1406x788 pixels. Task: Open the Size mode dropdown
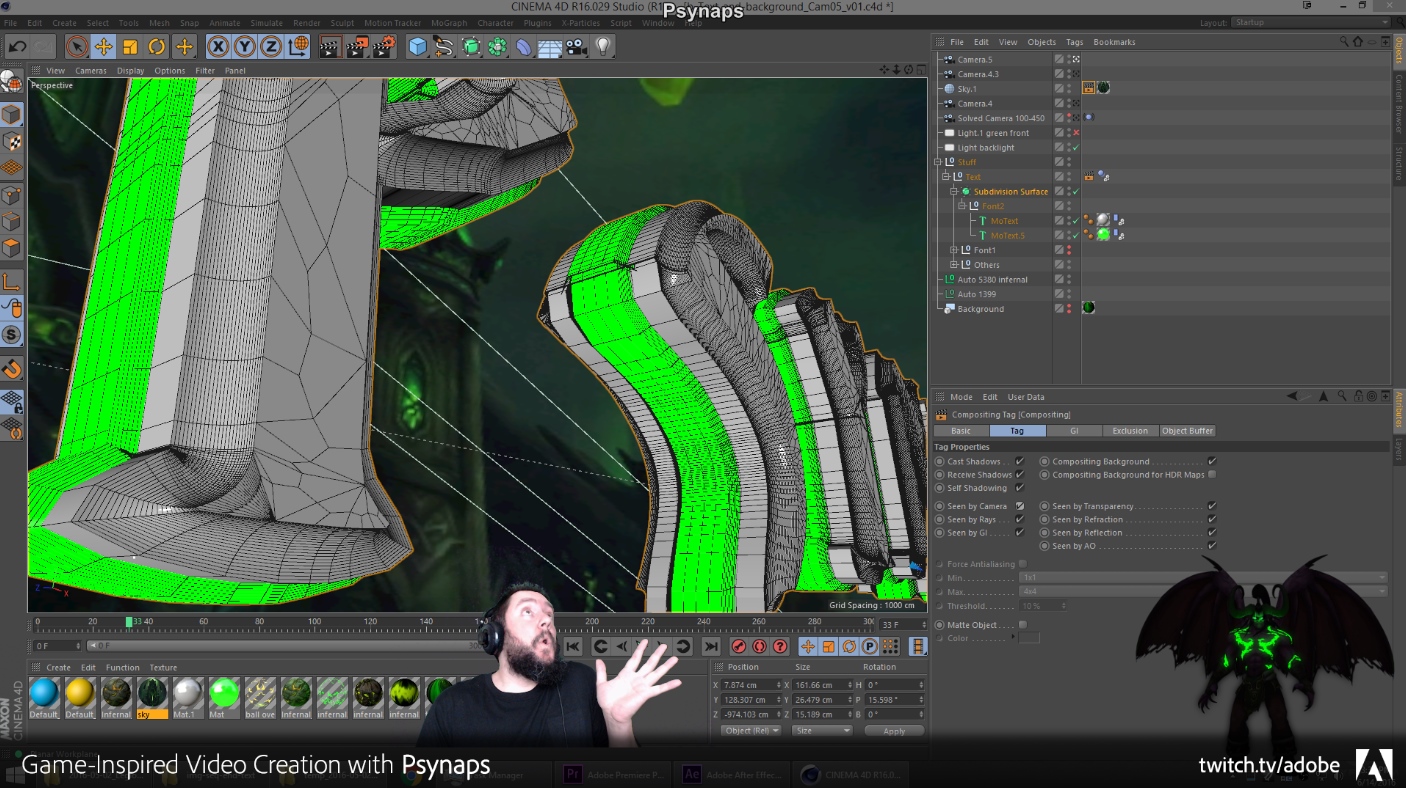pos(822,731)
